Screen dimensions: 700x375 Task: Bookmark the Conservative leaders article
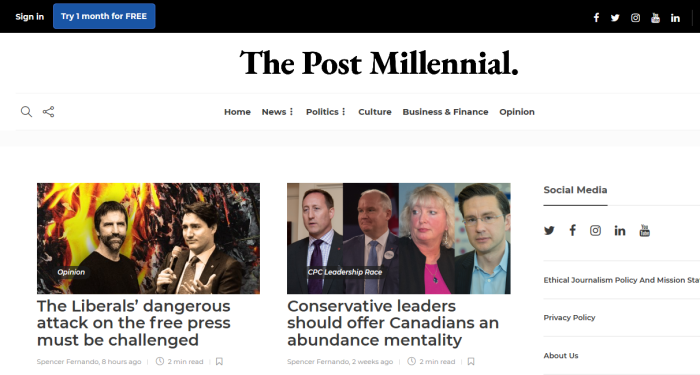(471, 361)
